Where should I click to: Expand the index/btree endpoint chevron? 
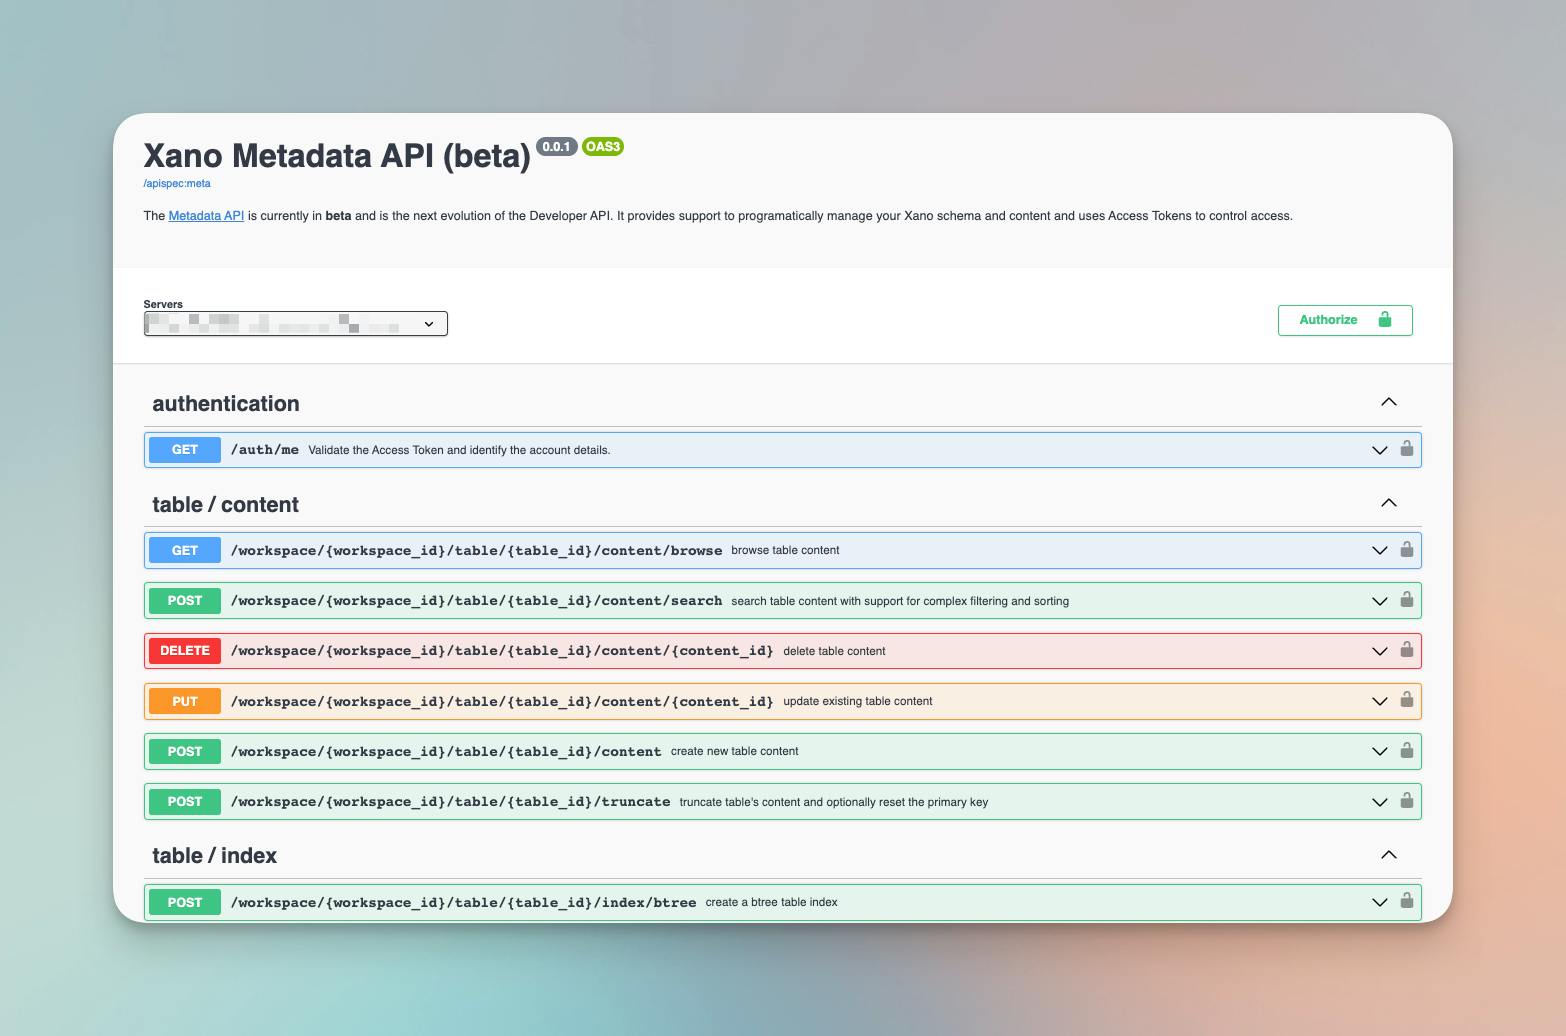[x=1379, y=902]
